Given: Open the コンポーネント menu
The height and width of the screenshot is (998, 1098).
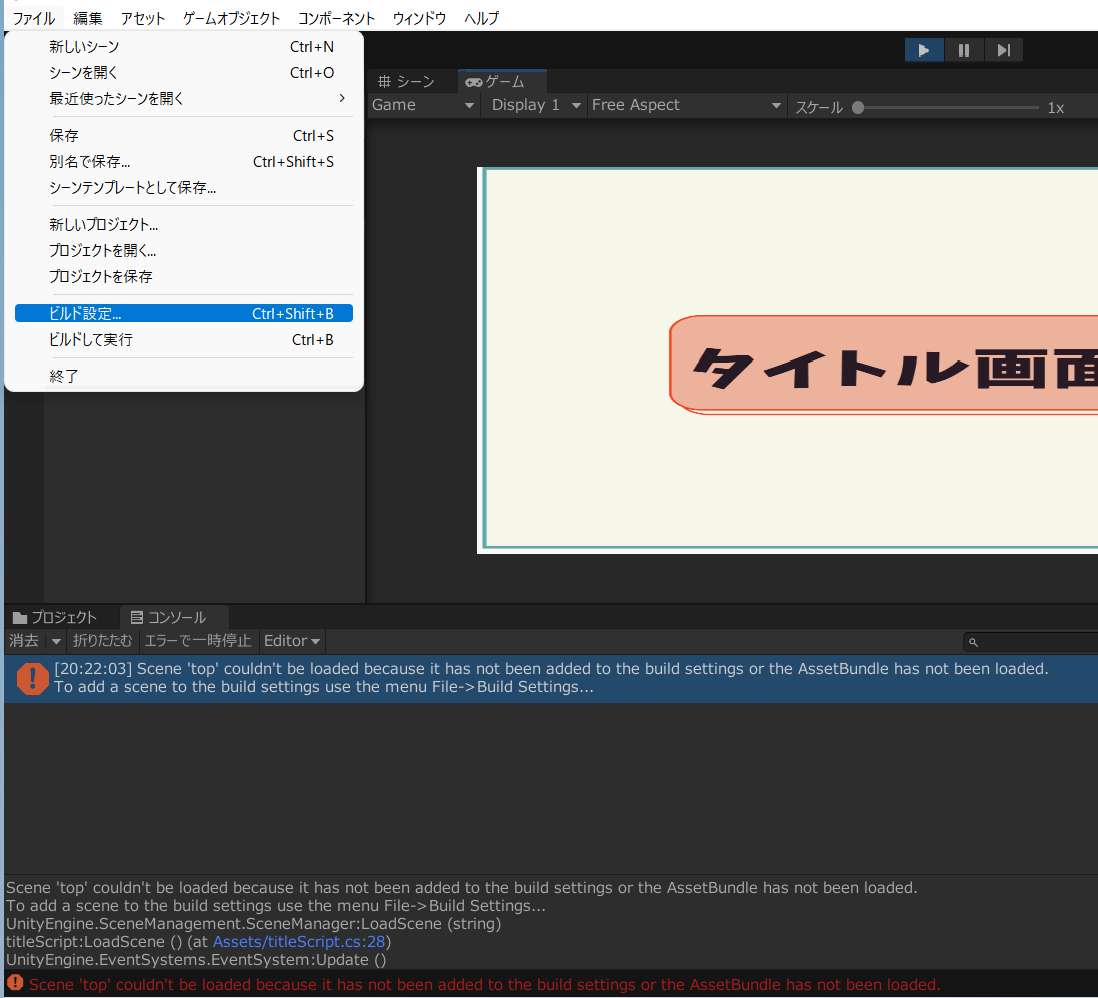Looking at the screenshot, I should click(336, 18).
